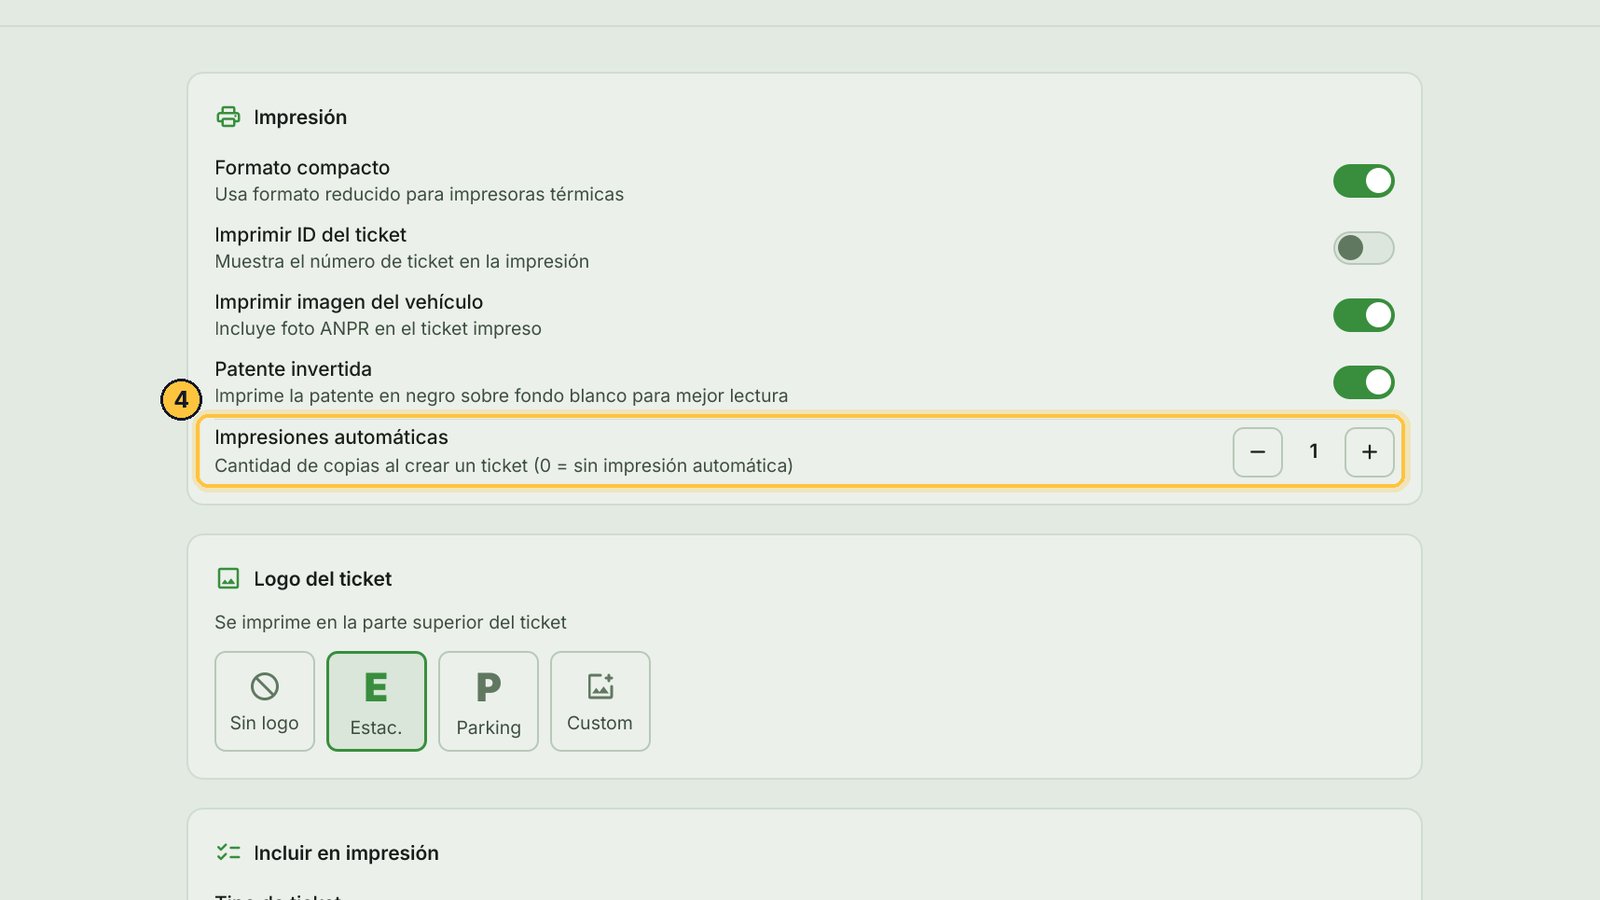This screenshot has width=1600, height=900.
Task: Click the 'Imprime la patente en negro' description
Action: (501, 395)
